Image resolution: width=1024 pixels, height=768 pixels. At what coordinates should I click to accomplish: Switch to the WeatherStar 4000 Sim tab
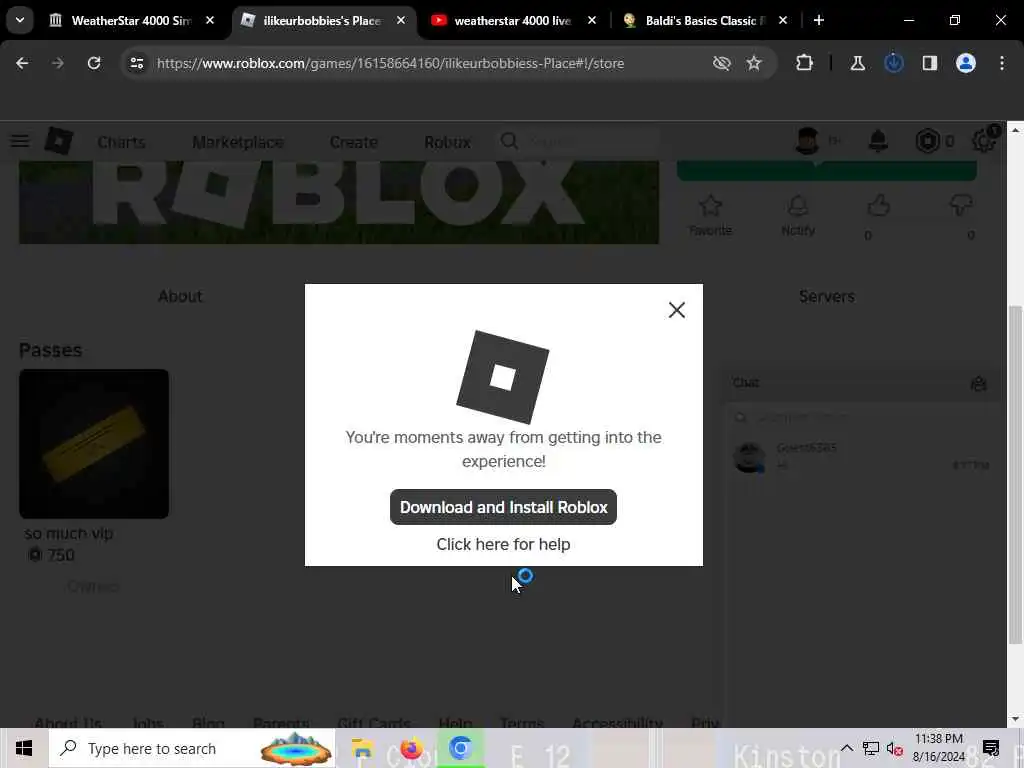click(x=131, y=20)
